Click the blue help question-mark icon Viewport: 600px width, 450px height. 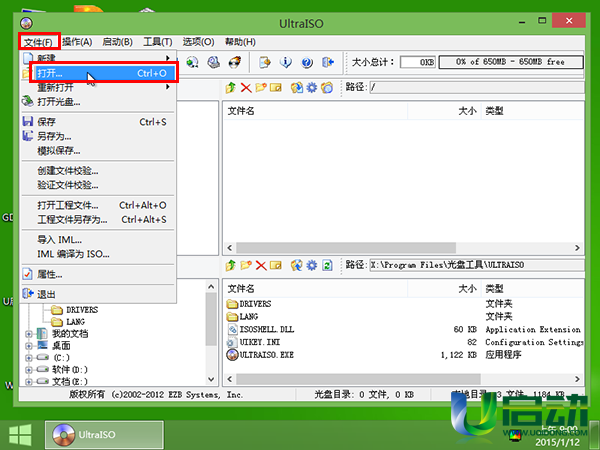pos(307,62)
